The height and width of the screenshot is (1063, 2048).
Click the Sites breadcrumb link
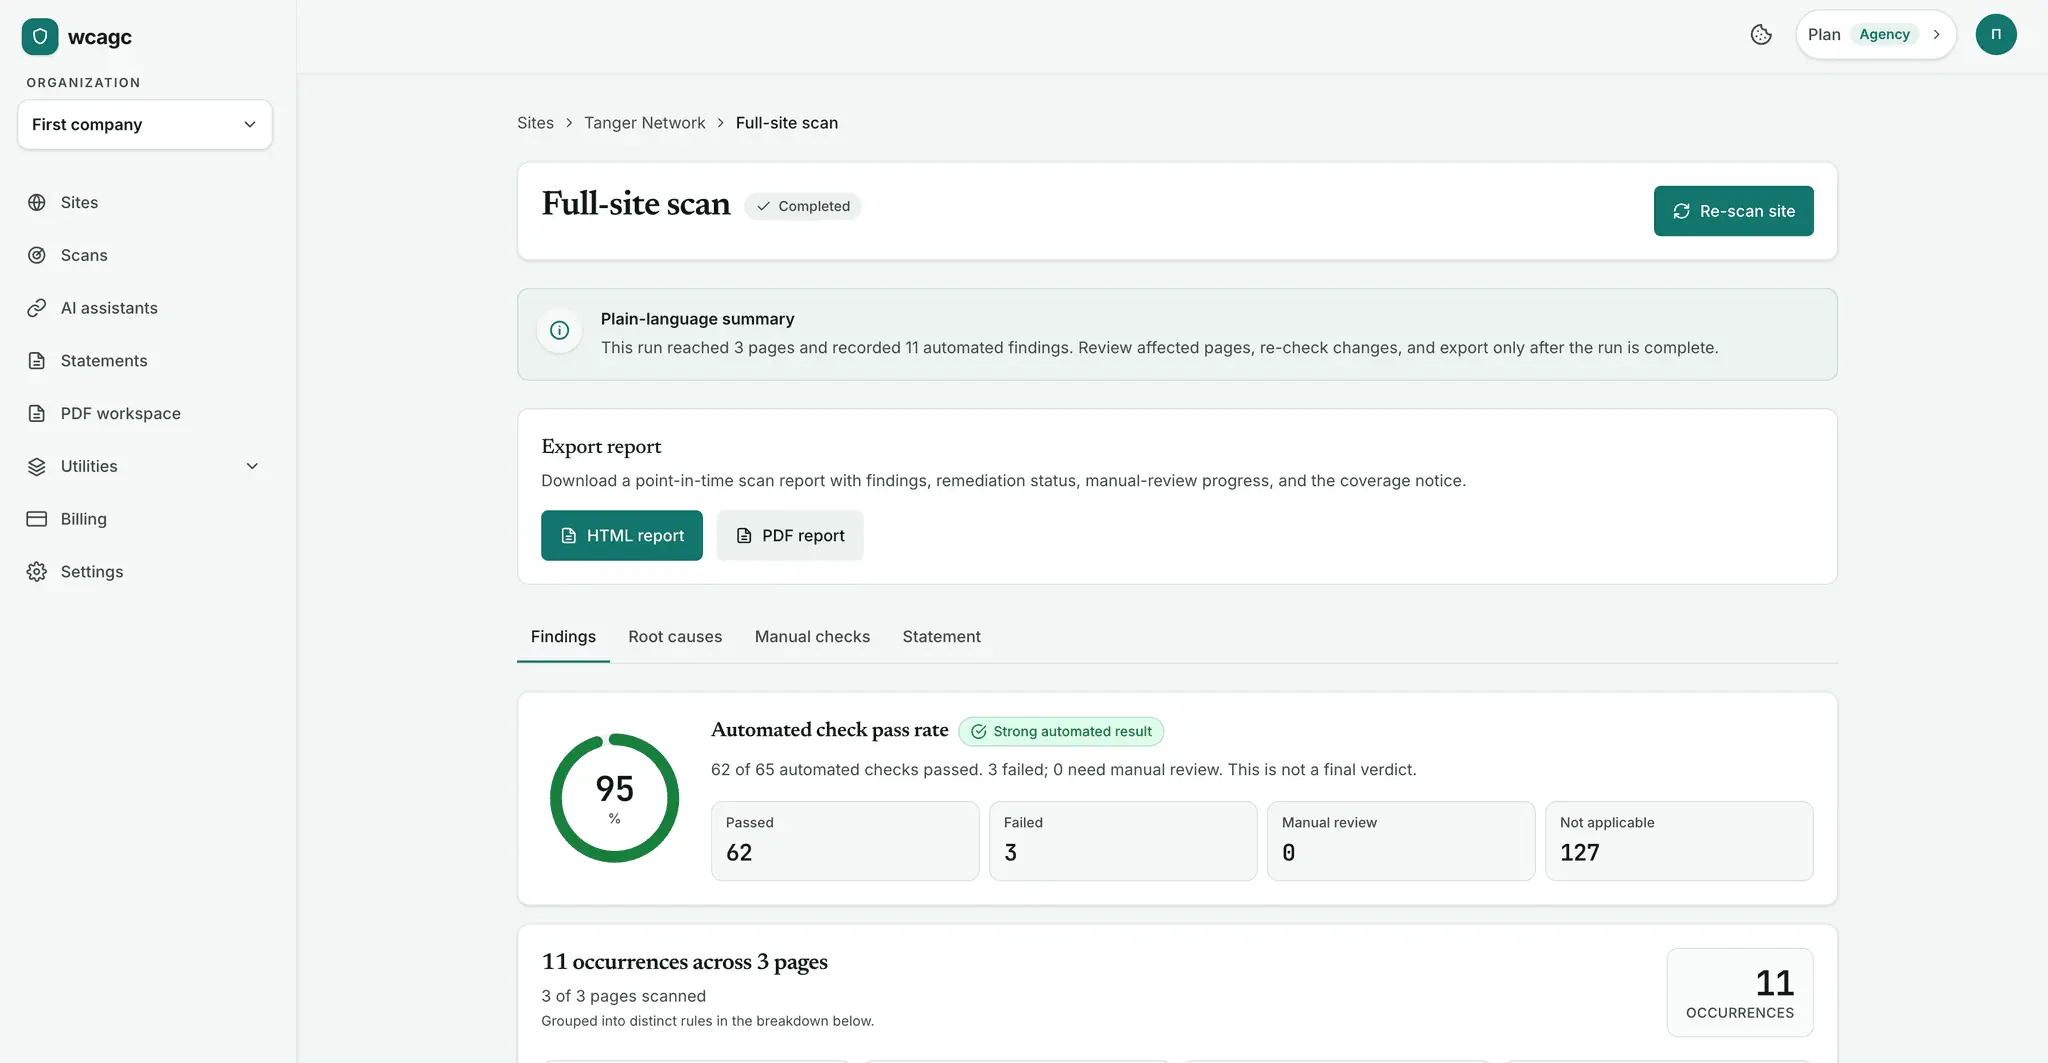(x=535, y=123)
